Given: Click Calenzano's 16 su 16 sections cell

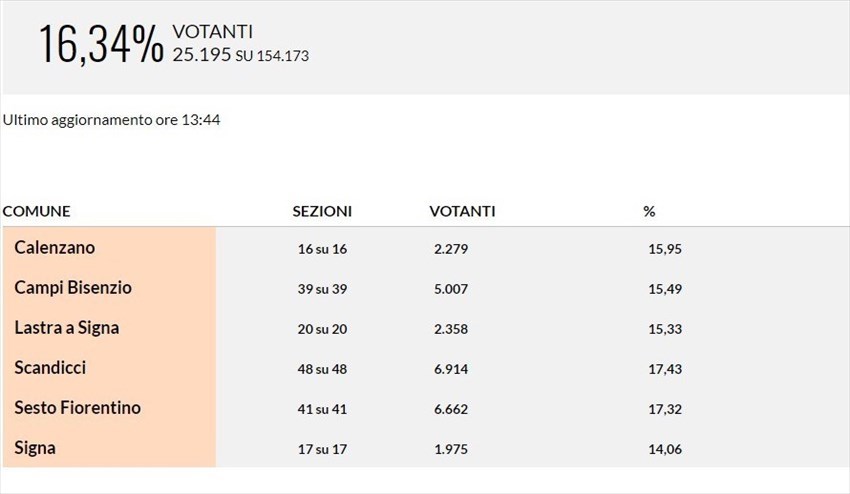Looking at the screenshot, I should pos(322,249).
